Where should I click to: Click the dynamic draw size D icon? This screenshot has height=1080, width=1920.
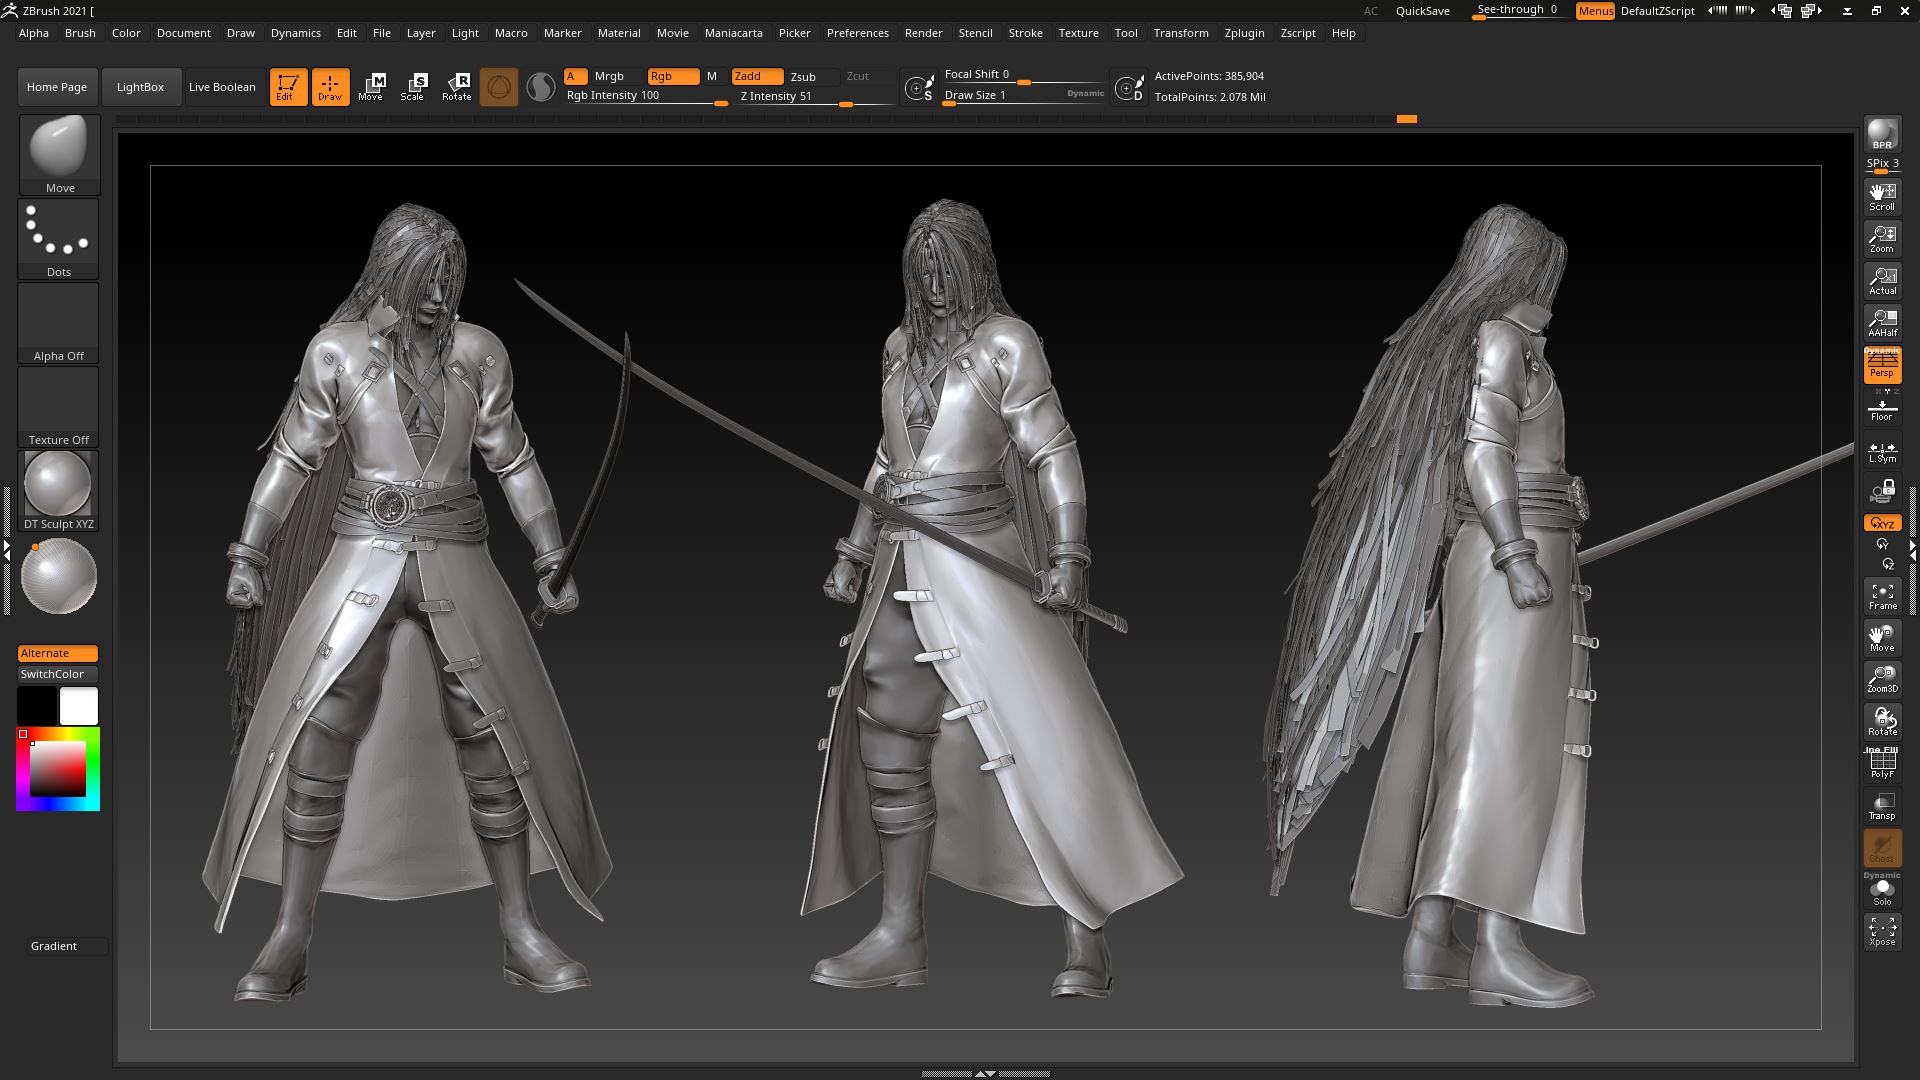click(1129, 88)
